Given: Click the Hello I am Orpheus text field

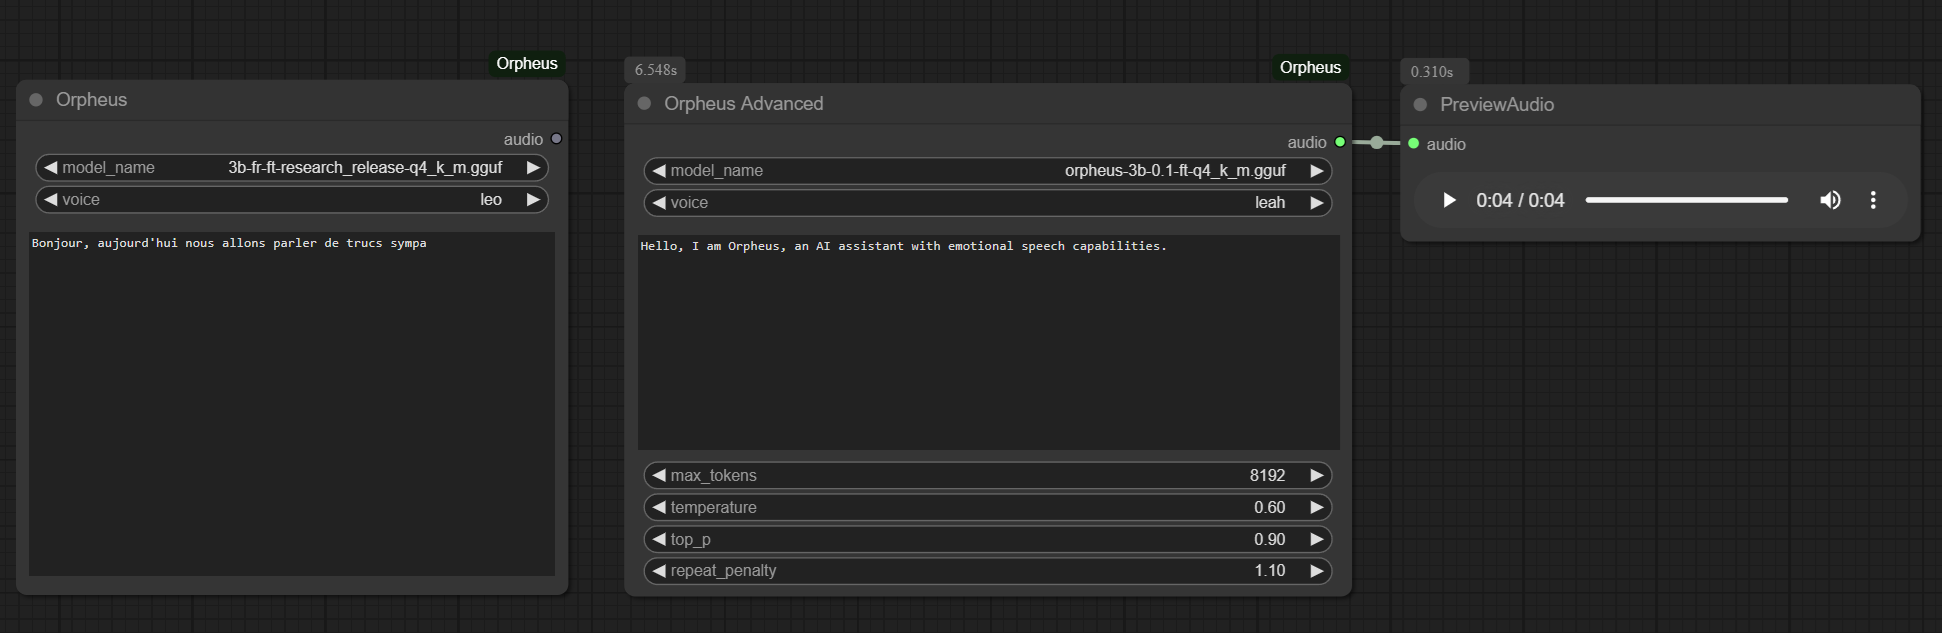Looking at the screenshot, I should click(988, 342).
